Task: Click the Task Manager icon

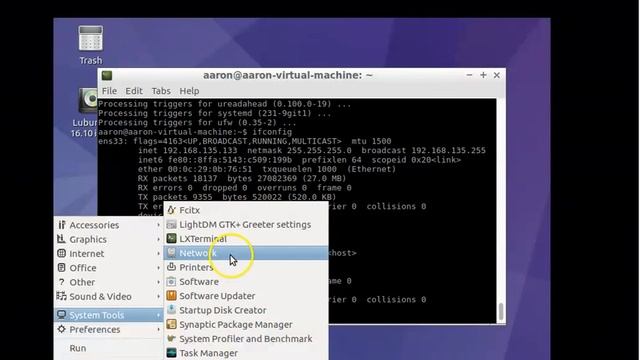Action: pyautogui.click(x=171, y=353)
